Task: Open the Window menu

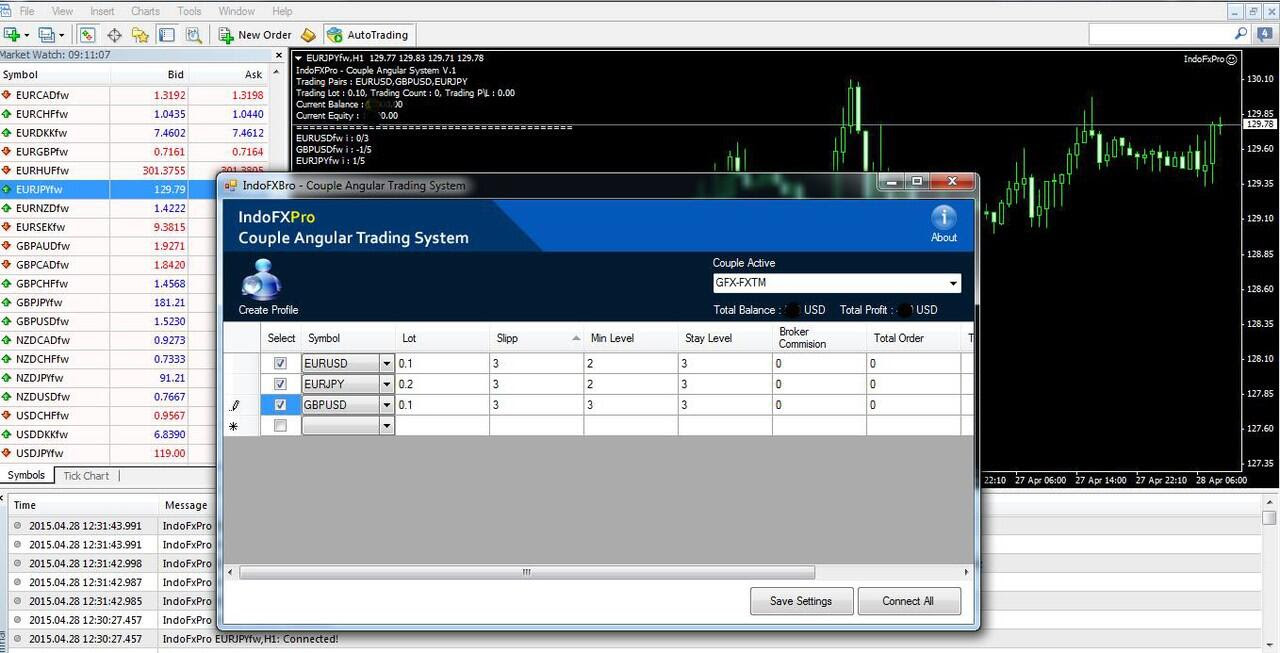Action: 236,11
